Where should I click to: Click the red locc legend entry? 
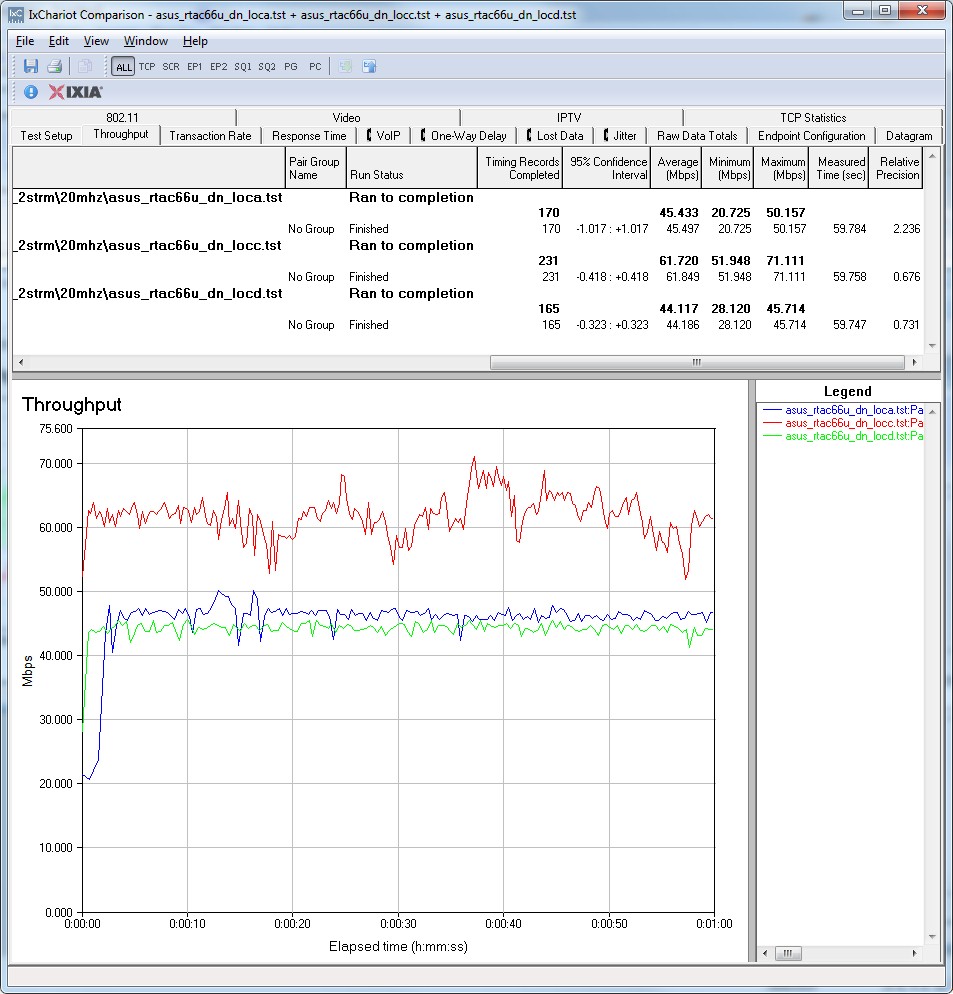coord(843,423)
